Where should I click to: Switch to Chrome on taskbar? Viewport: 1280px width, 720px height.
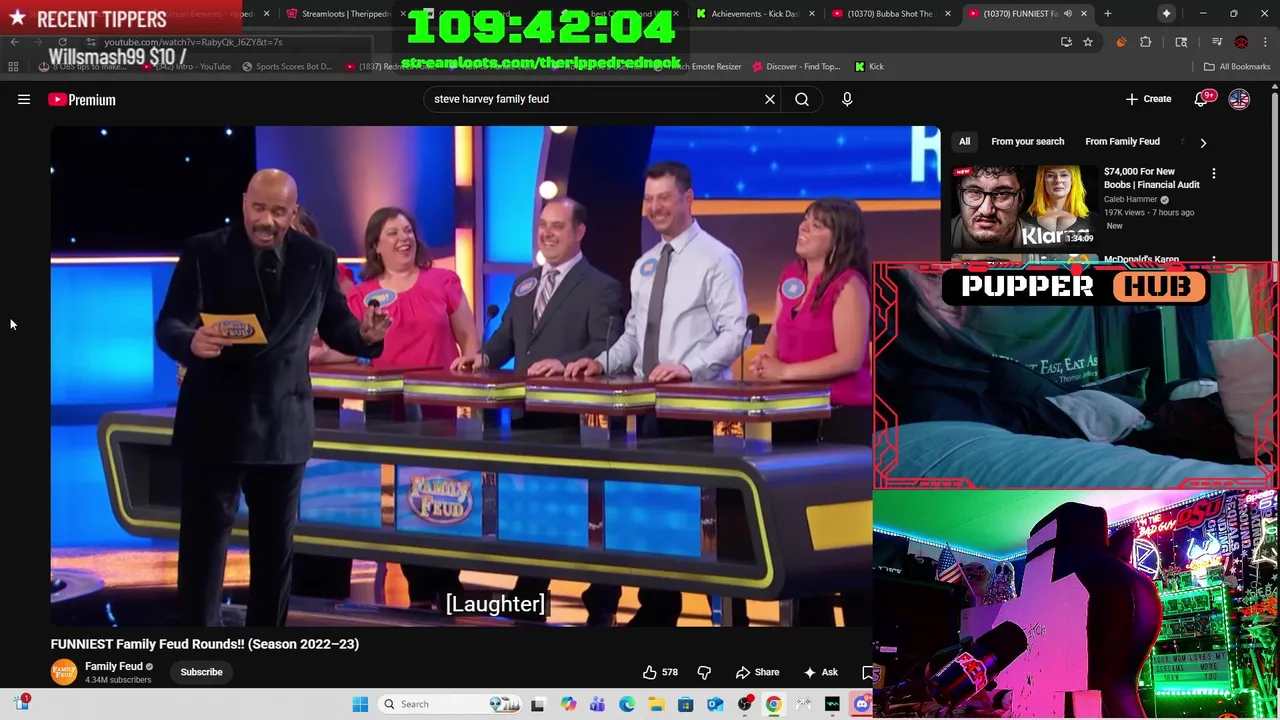[773, 704]
